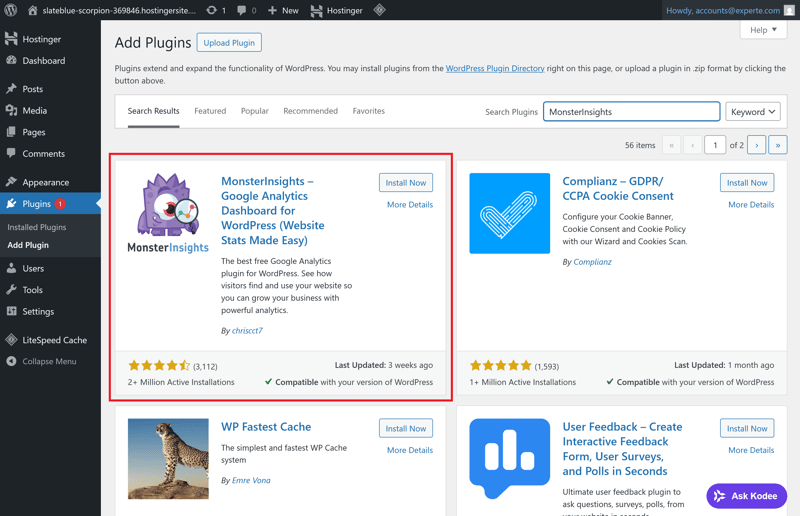Screen dimensions: 800x516
Task: Switch to the Popular tab
Action: [254, 111]
